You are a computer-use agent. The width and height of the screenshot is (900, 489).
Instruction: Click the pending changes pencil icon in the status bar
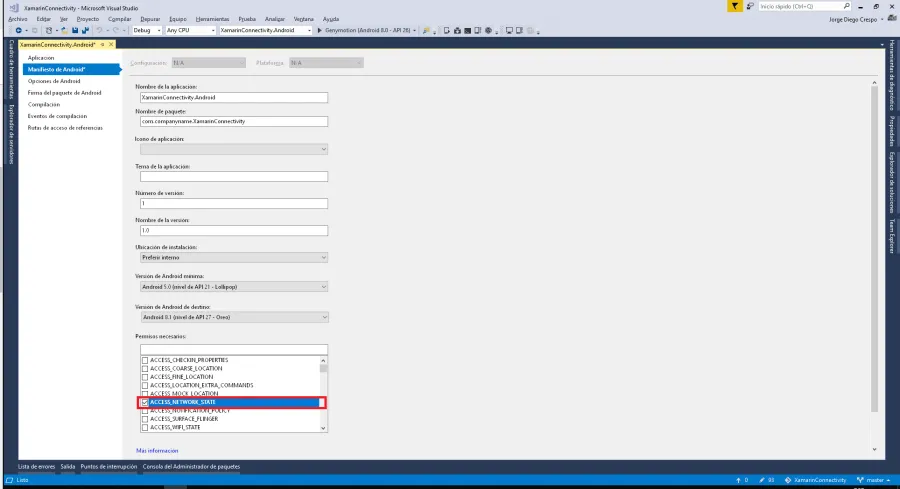[762, 480]
